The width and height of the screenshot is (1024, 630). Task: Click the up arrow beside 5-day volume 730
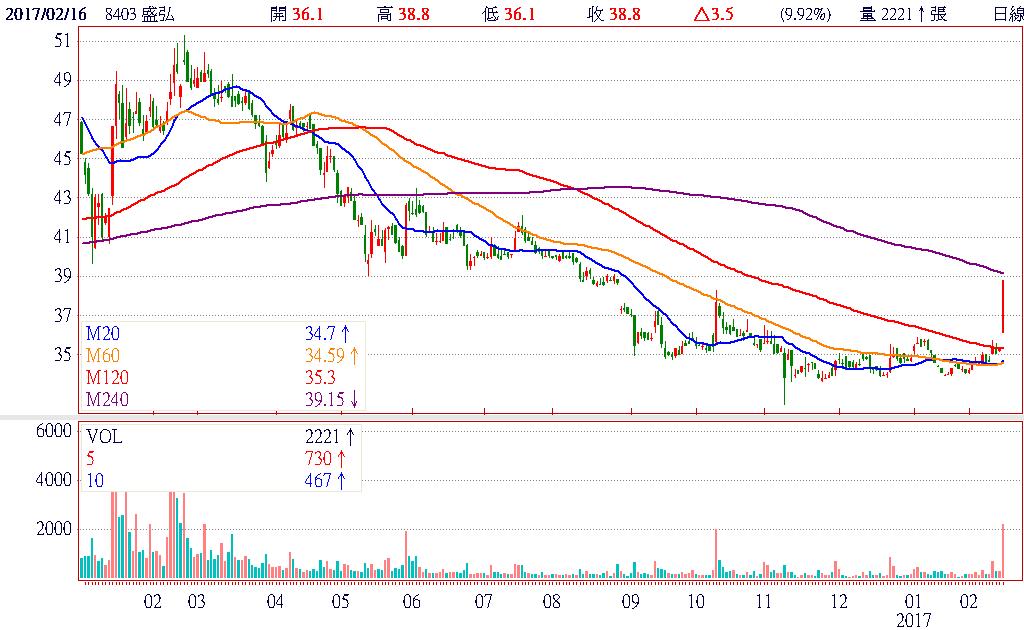(x=342, y=458)
